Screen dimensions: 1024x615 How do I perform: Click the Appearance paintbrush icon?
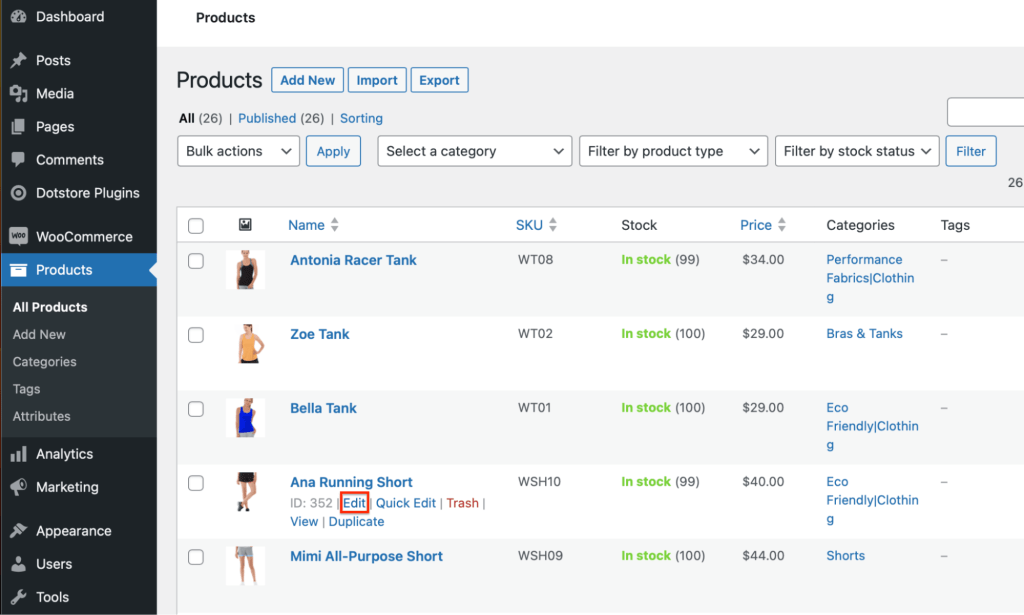[18, 531]
